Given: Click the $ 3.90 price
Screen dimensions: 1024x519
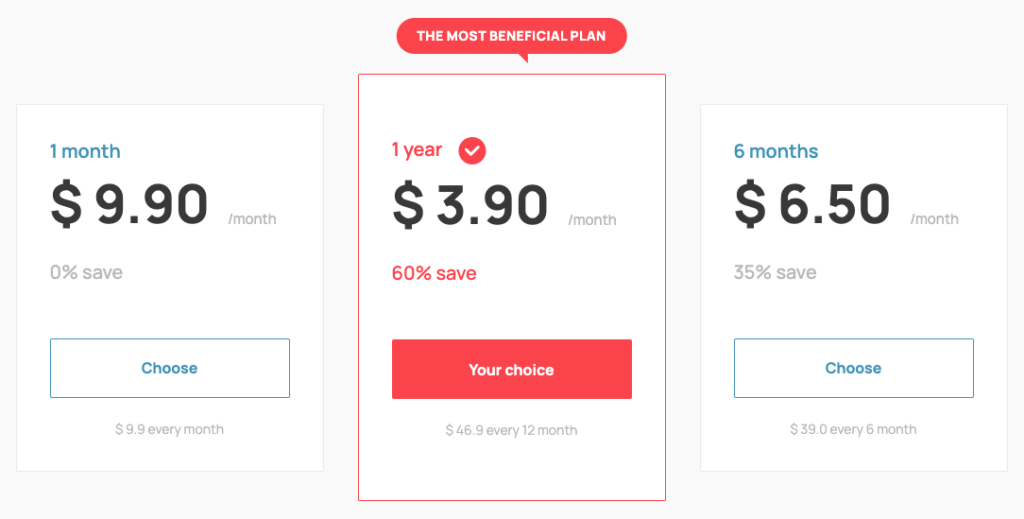Looking at the screenshot, I should pyautogui.click(x=471, y=205).
